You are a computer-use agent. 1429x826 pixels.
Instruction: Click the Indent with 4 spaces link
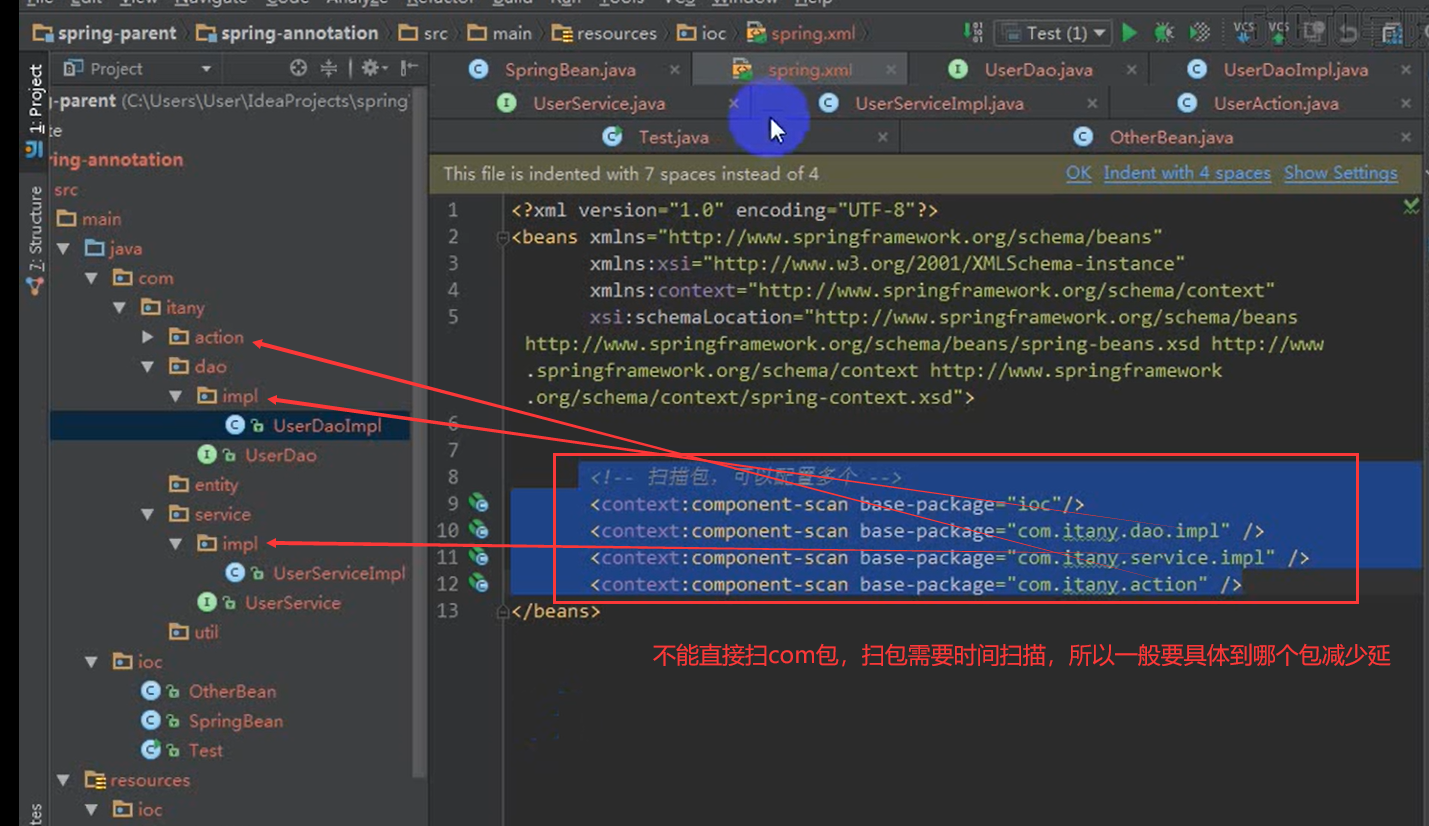[1187, 173]
